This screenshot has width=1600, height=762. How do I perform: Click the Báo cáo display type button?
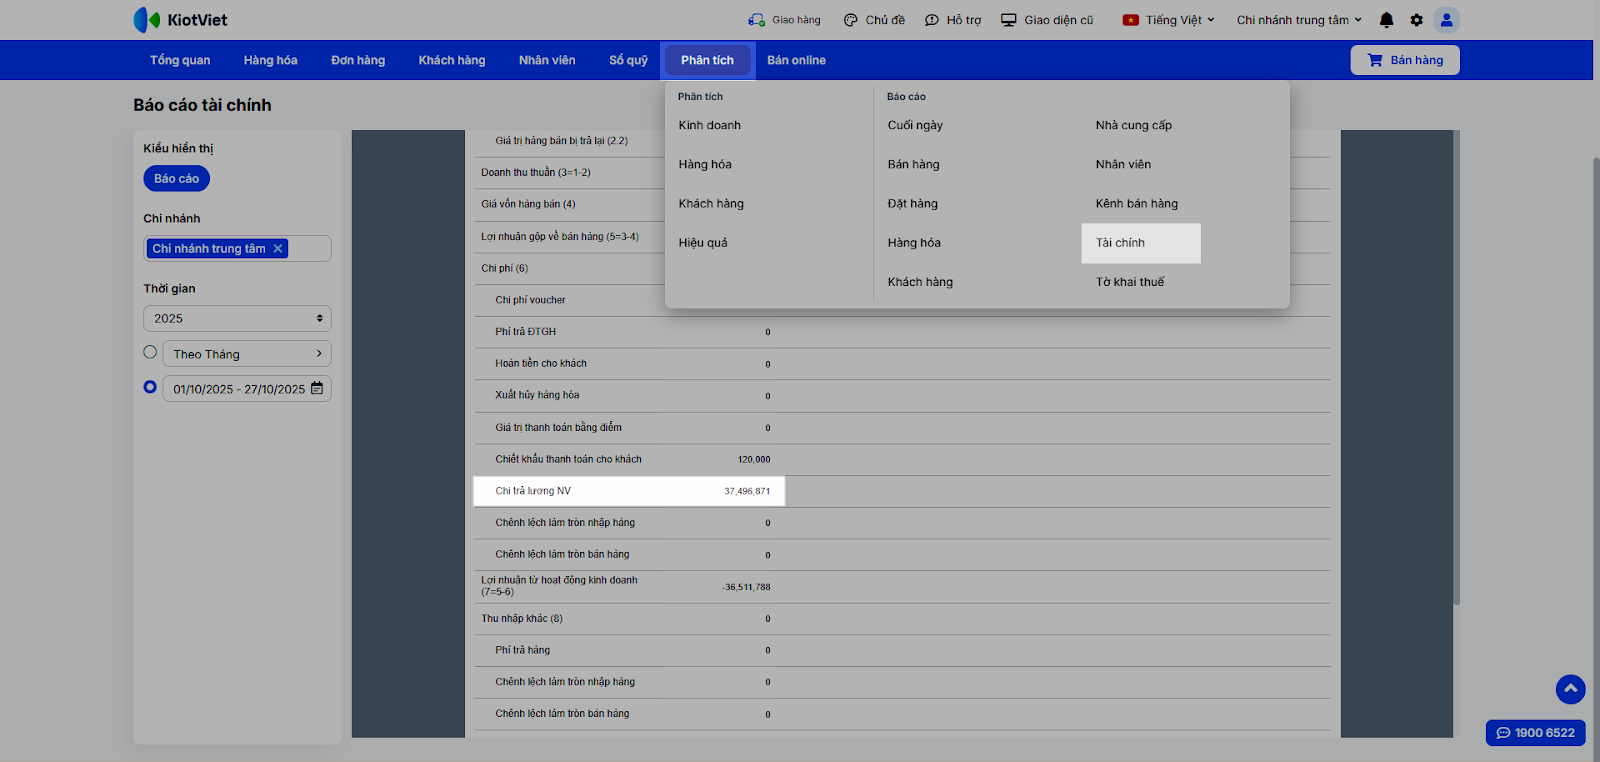tap(176, 179)
